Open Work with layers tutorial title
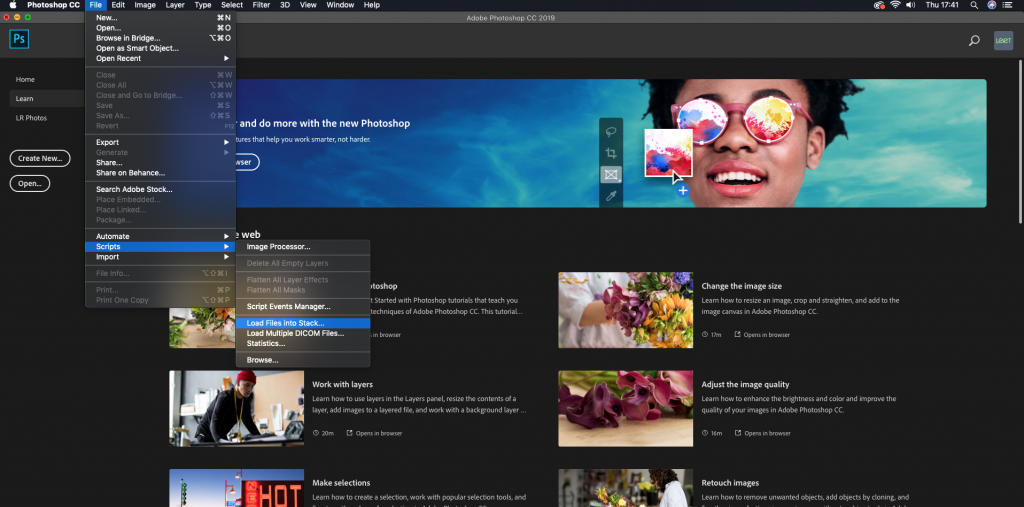The width and height of the screenshot is (1024, 507). pos(342,385)
